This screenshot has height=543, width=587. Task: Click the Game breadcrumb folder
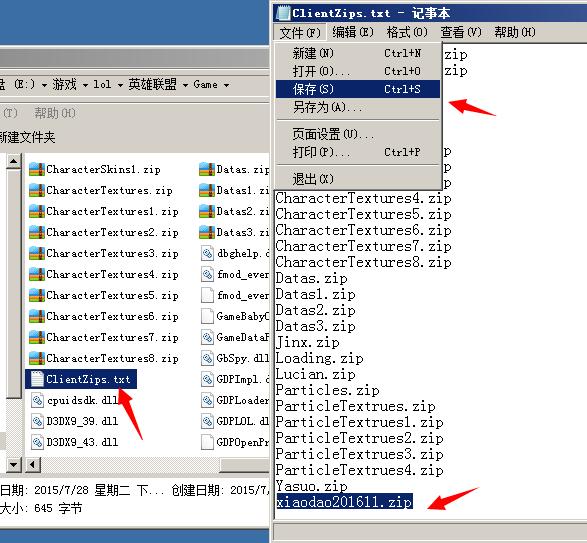[206, 85]
